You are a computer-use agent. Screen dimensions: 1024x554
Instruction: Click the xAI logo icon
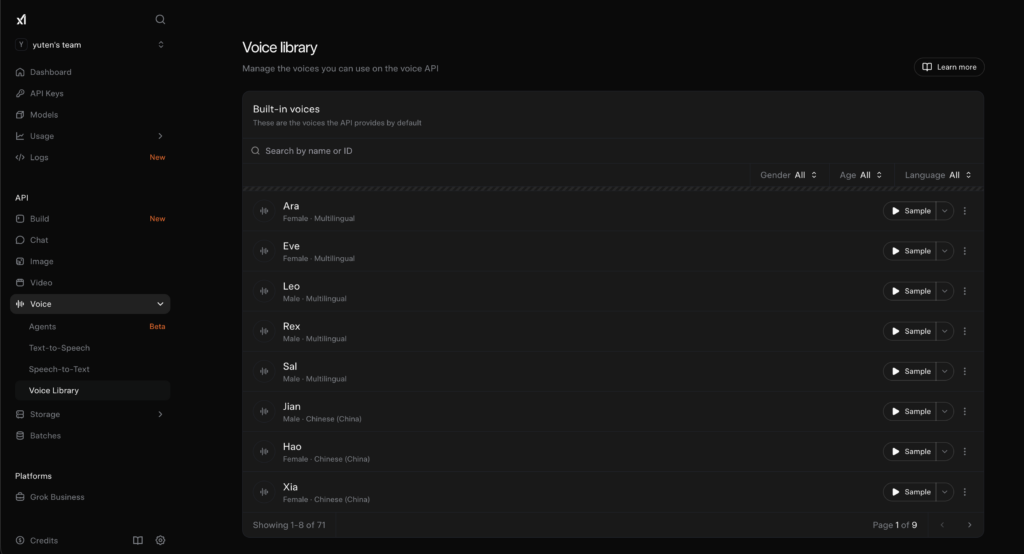point(22,20)
